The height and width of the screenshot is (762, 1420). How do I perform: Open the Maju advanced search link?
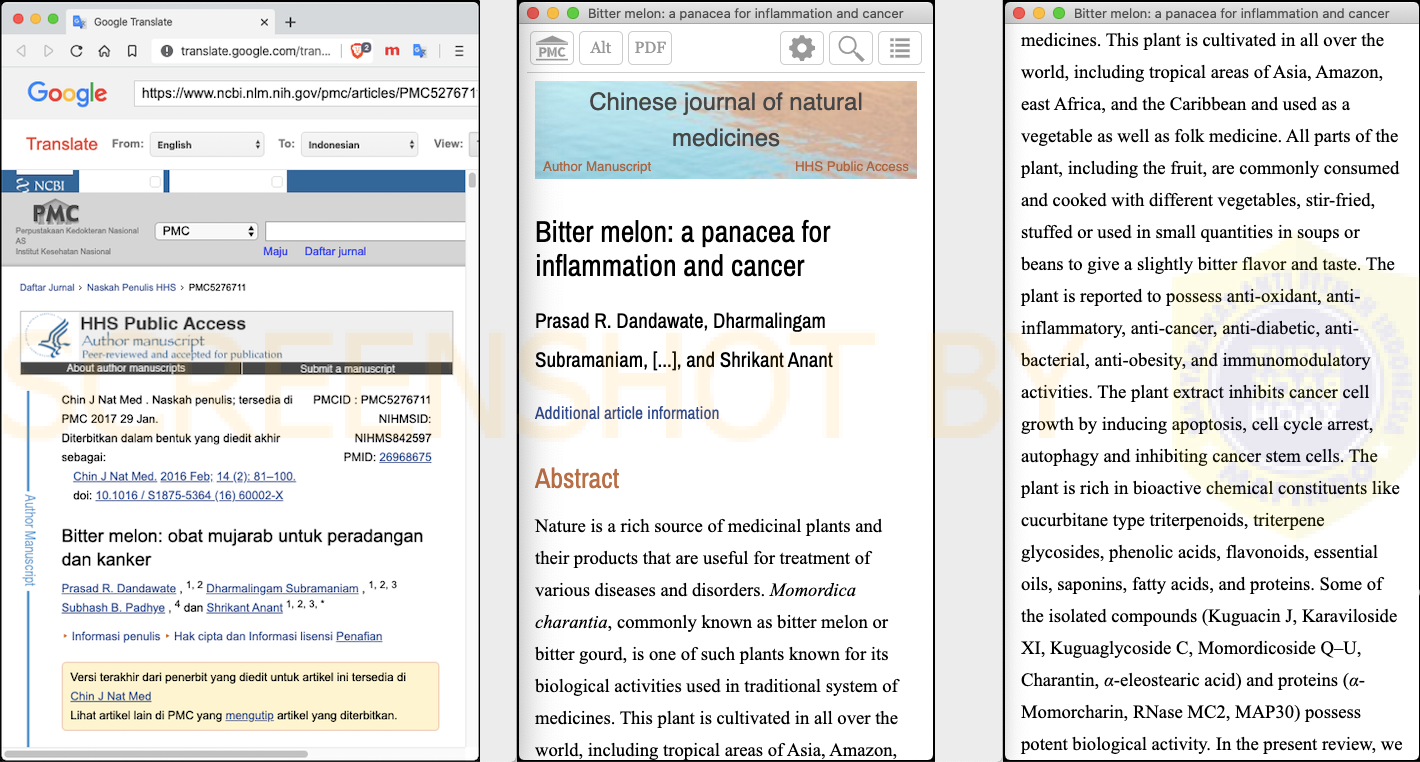point(275,251)
